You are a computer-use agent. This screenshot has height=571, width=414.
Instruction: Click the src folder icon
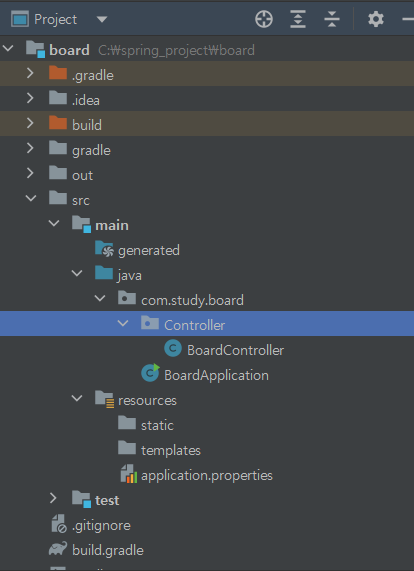pyautogui.click(x=58, y=198)
